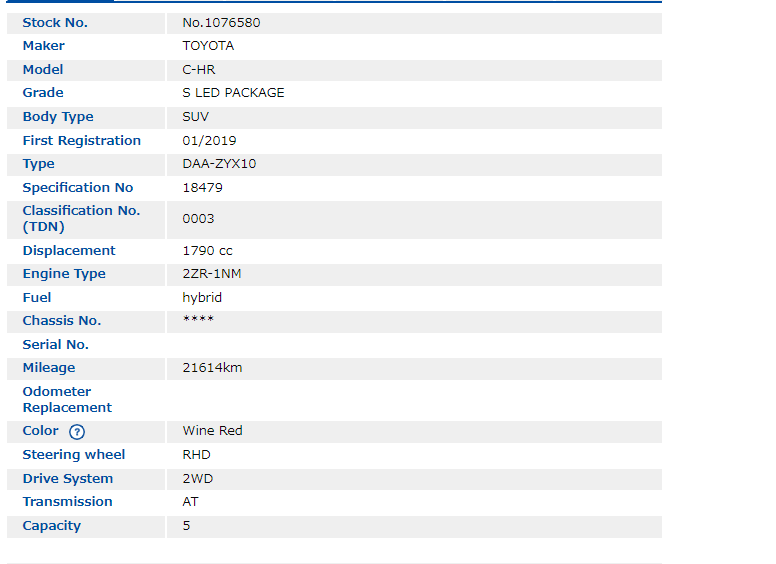Click the Wine Red color value
776x564 pixels.
(x=212, y=431)
